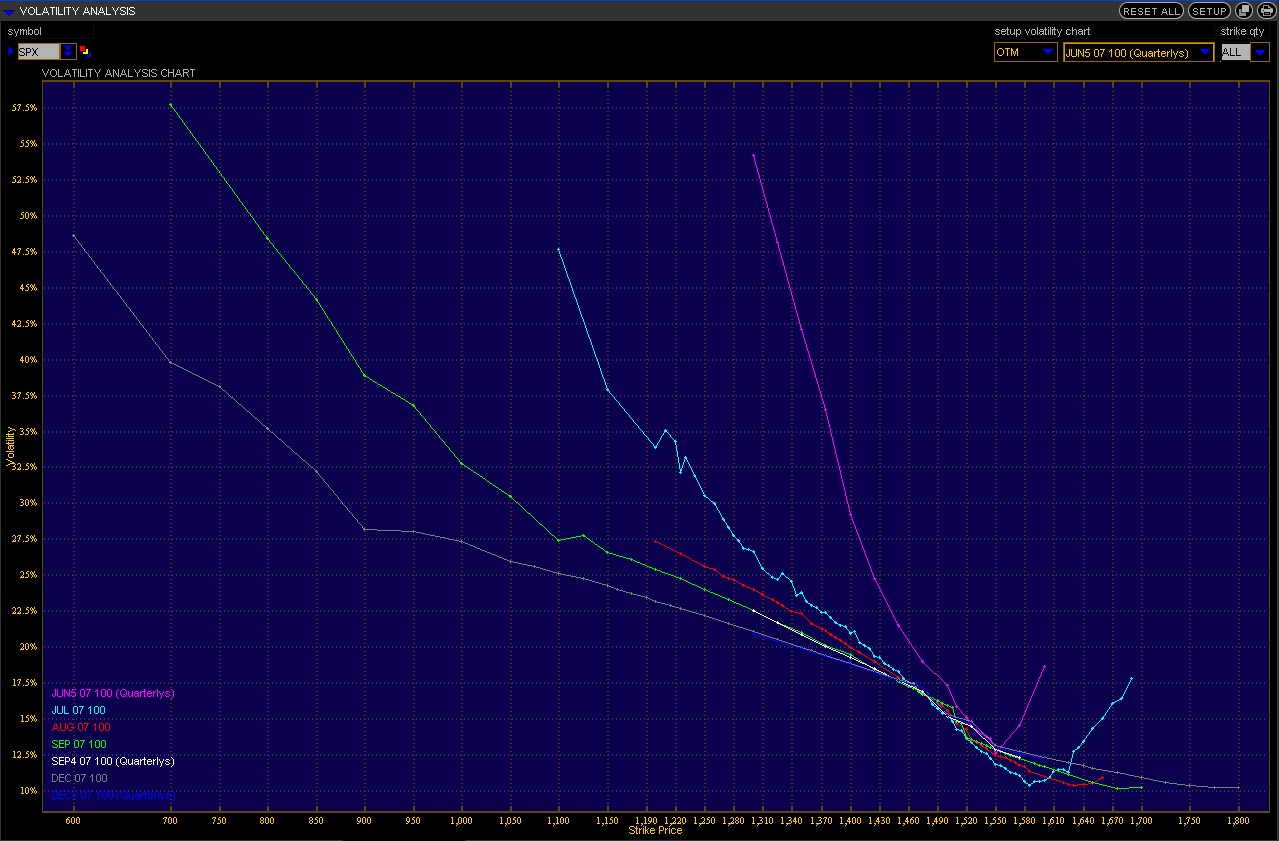Click the colored link squares icon
The height and width of the screenshot is (841, 1279).
tap(85, 52)
